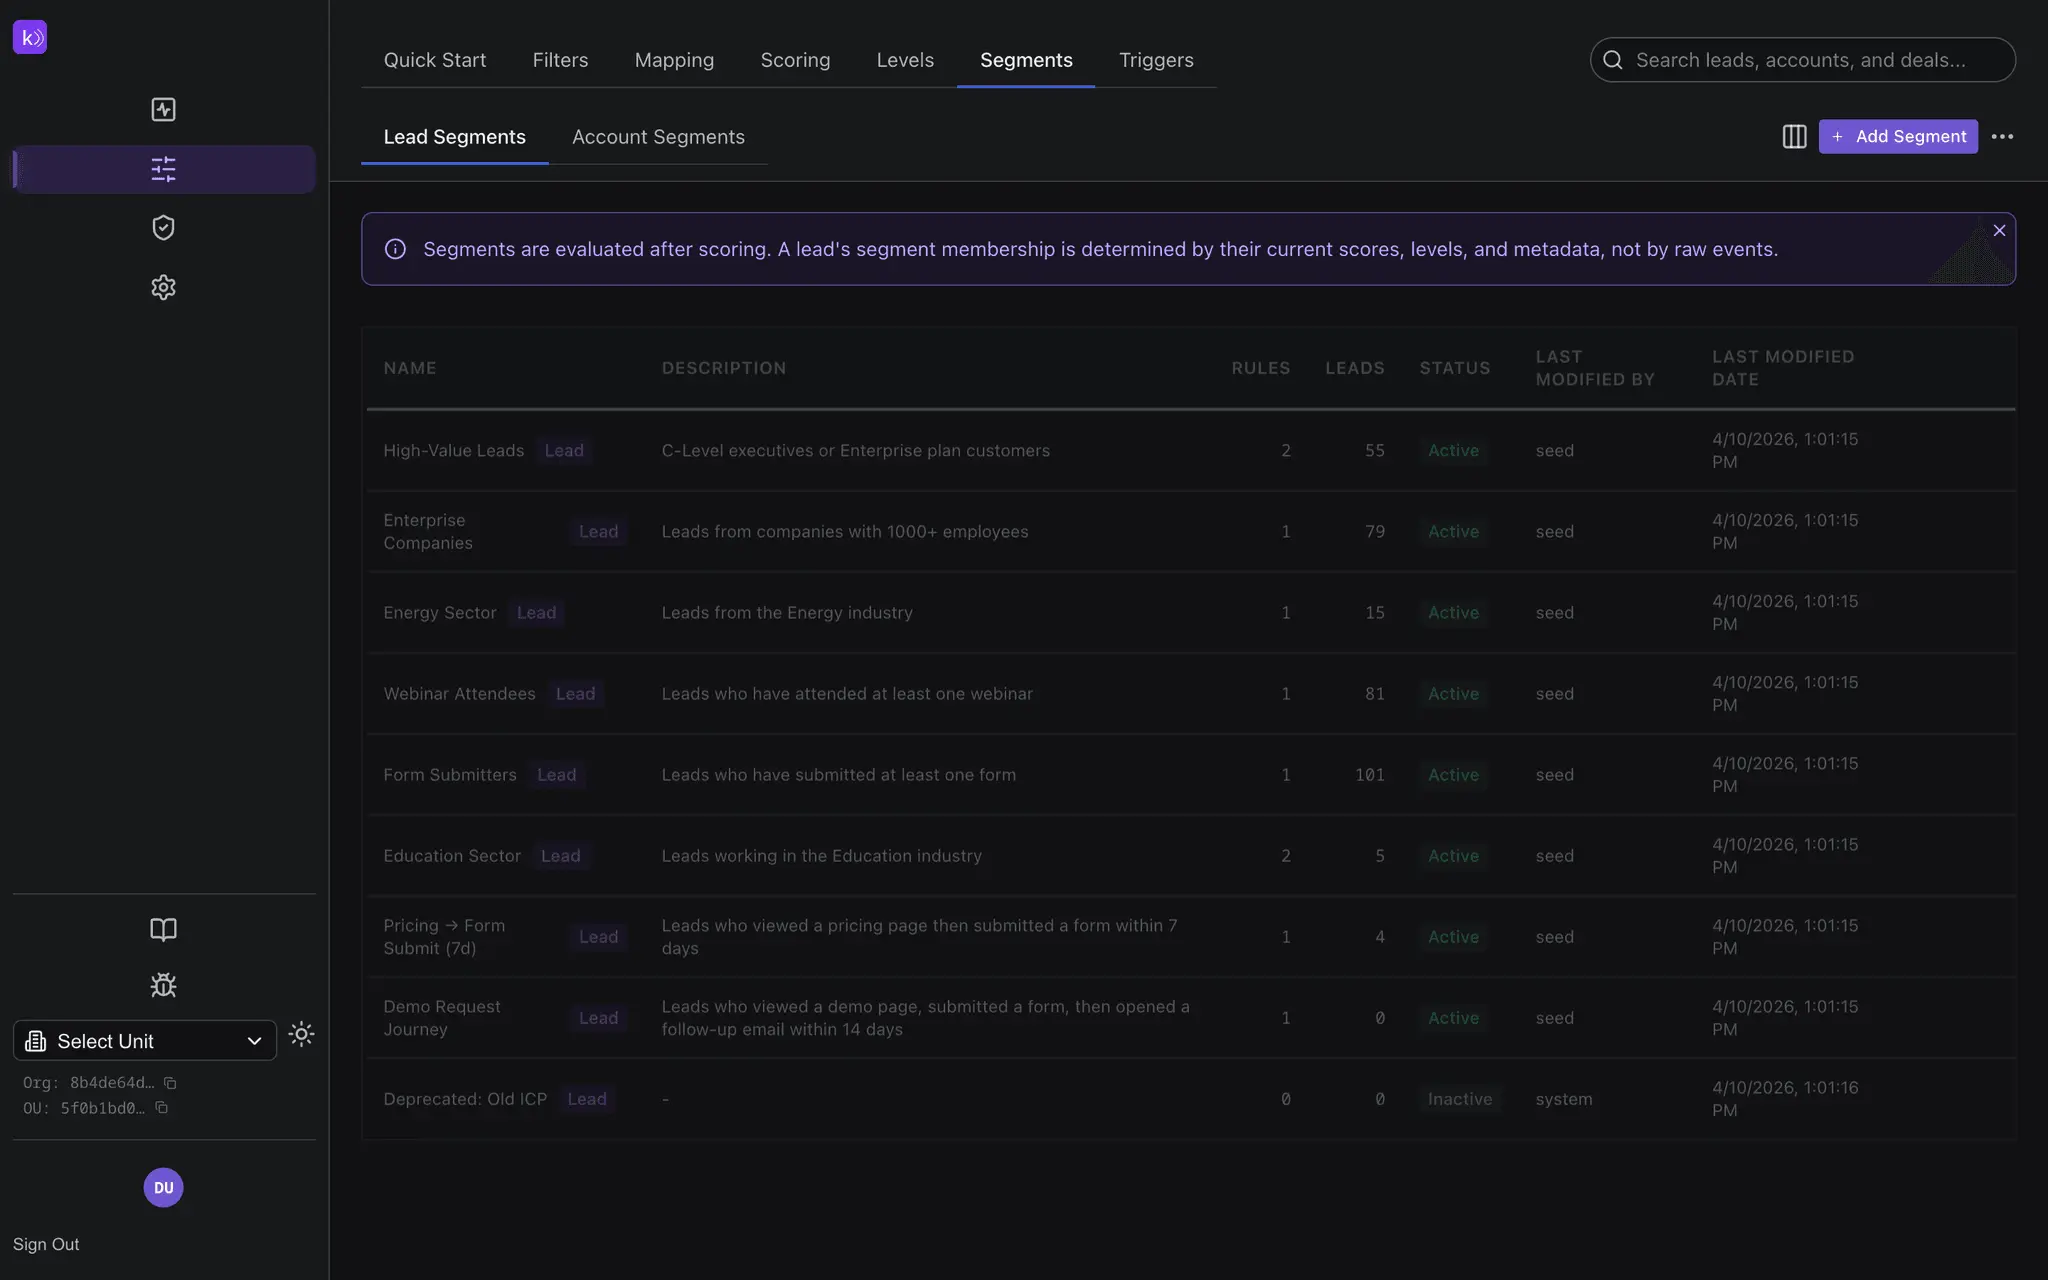This screenshot has width=2048, height=1280.
Task: Open the Deprecated: Old ICP segment
Action: pos(465,1098)
